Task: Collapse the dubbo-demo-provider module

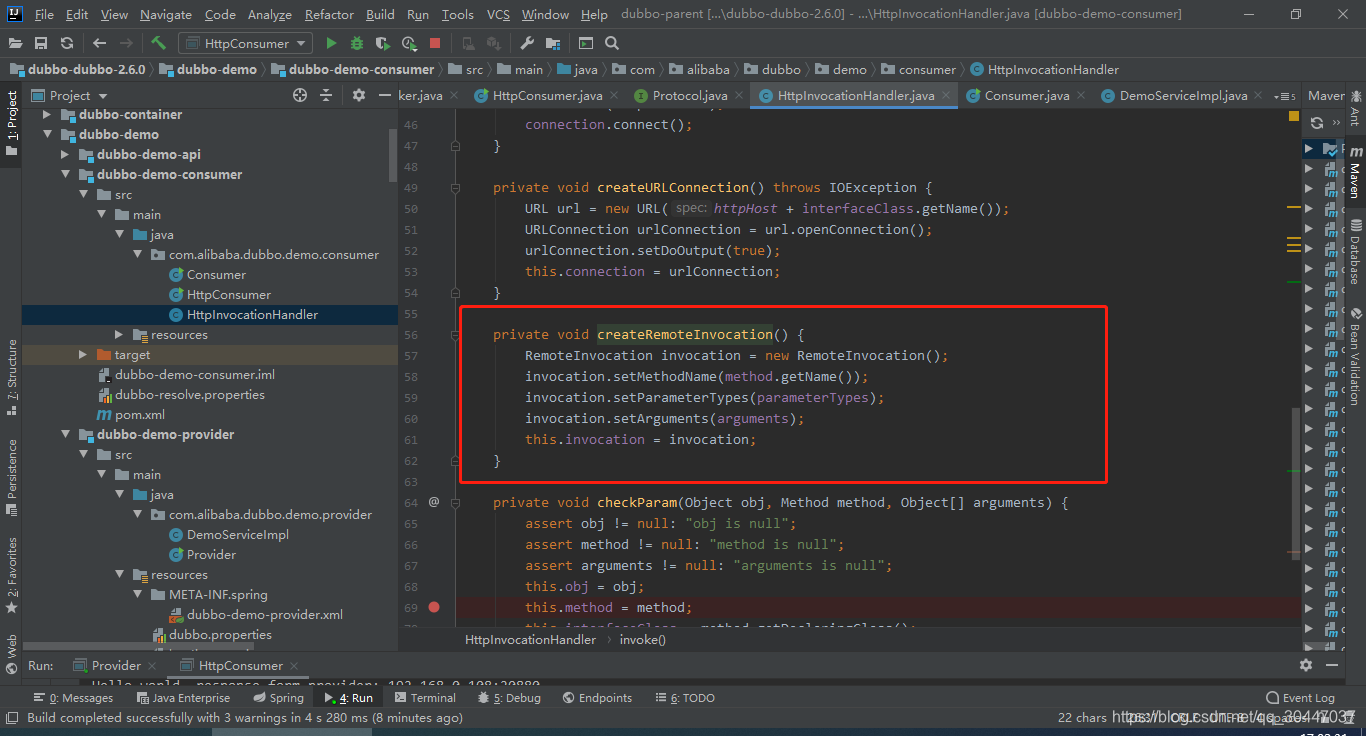Action: [65, 434]
